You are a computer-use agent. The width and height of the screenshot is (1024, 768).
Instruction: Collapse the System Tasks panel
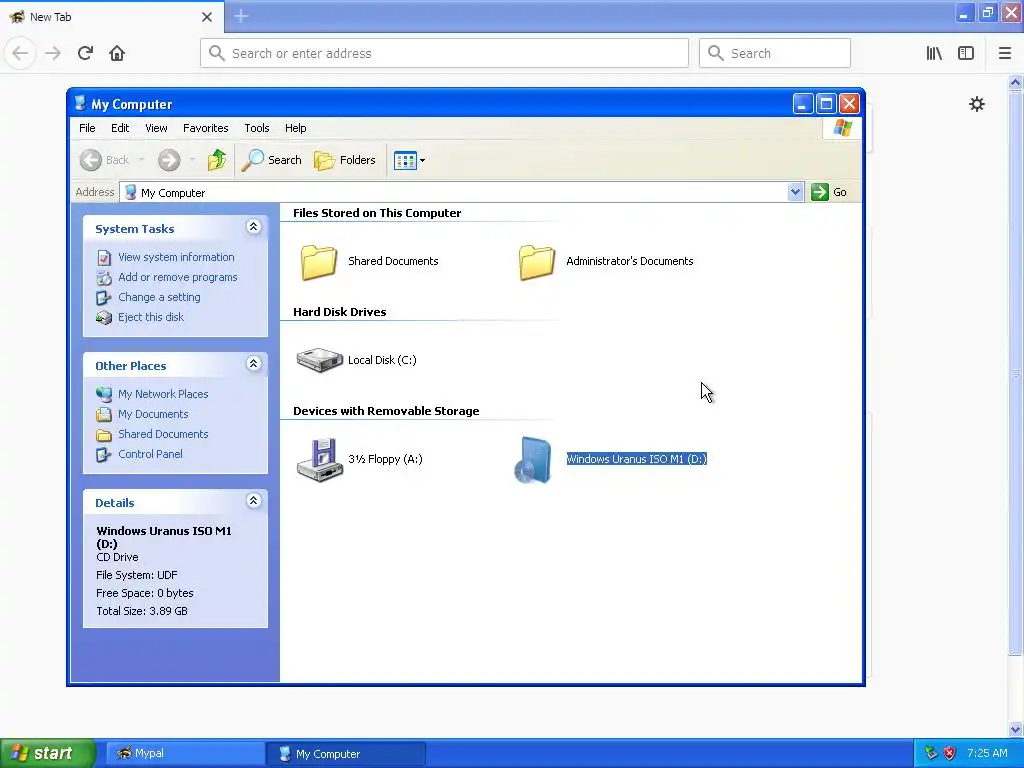click(253, 227)
